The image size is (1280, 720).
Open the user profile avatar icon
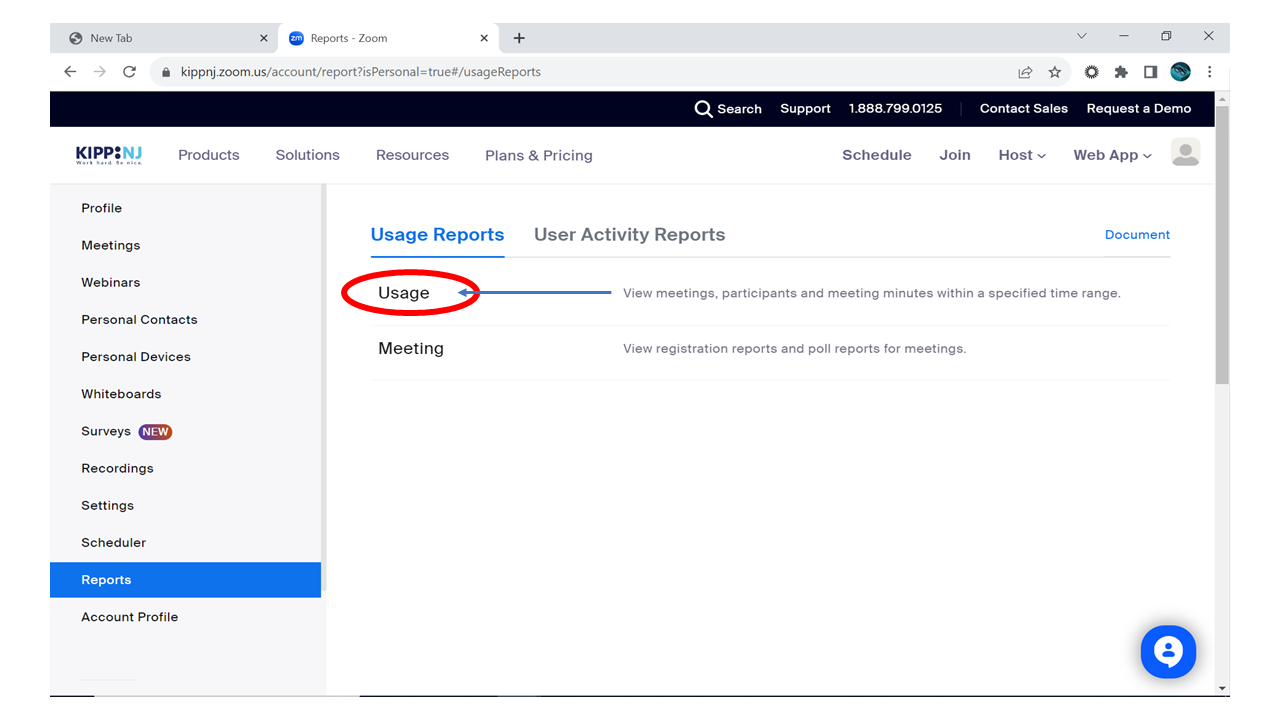1185,153
